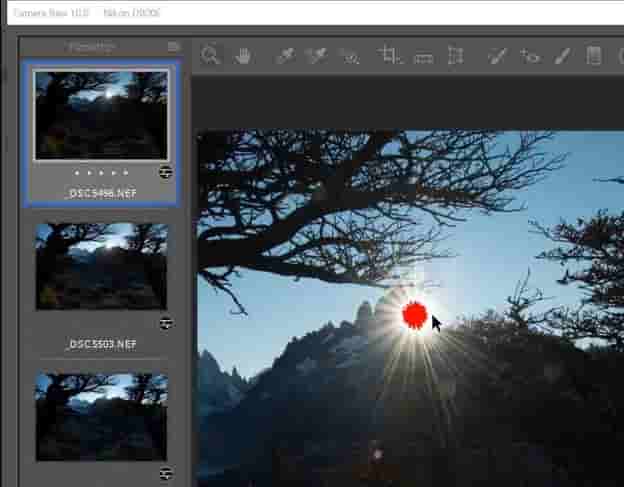Click settings badge under _DSC5503.NEF thumbnail
624x487 pixels.
[166, 323]
